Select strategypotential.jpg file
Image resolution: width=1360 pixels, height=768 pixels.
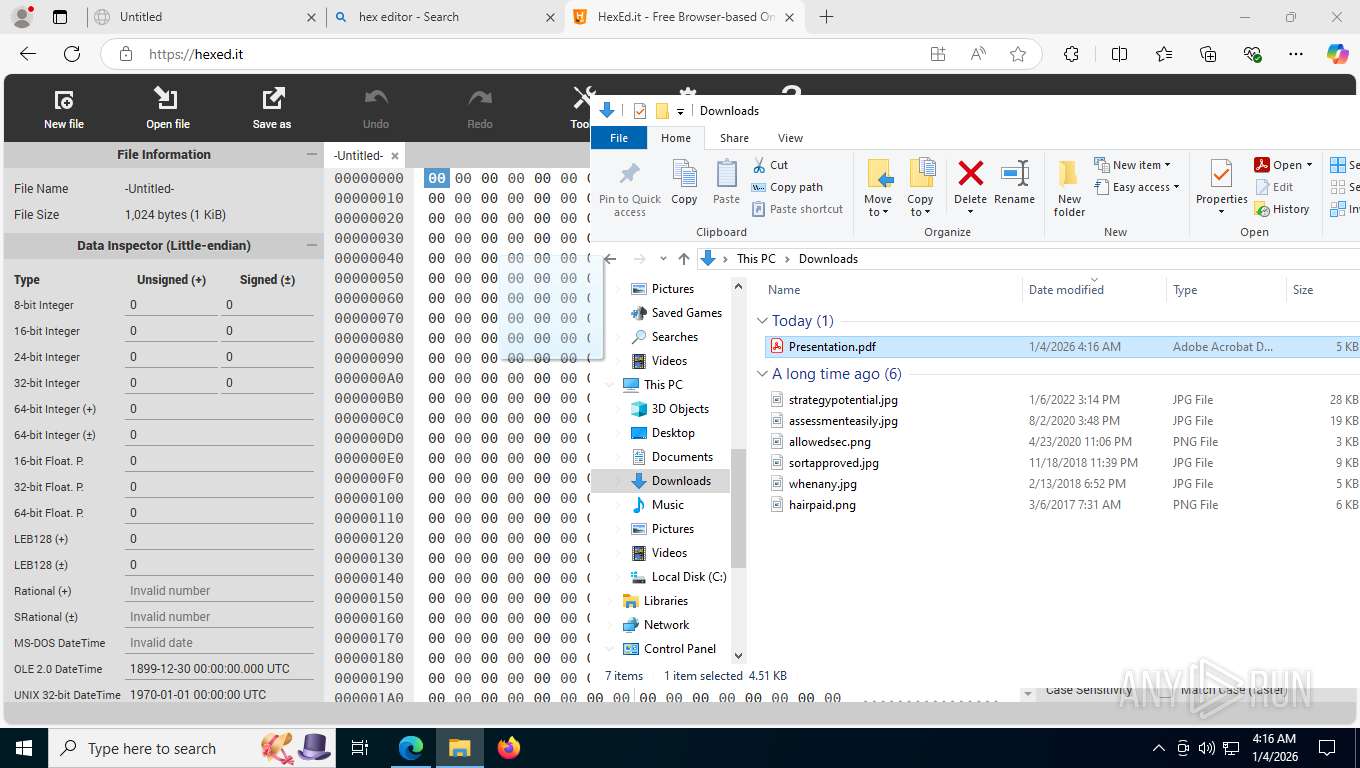coord(843,400)
